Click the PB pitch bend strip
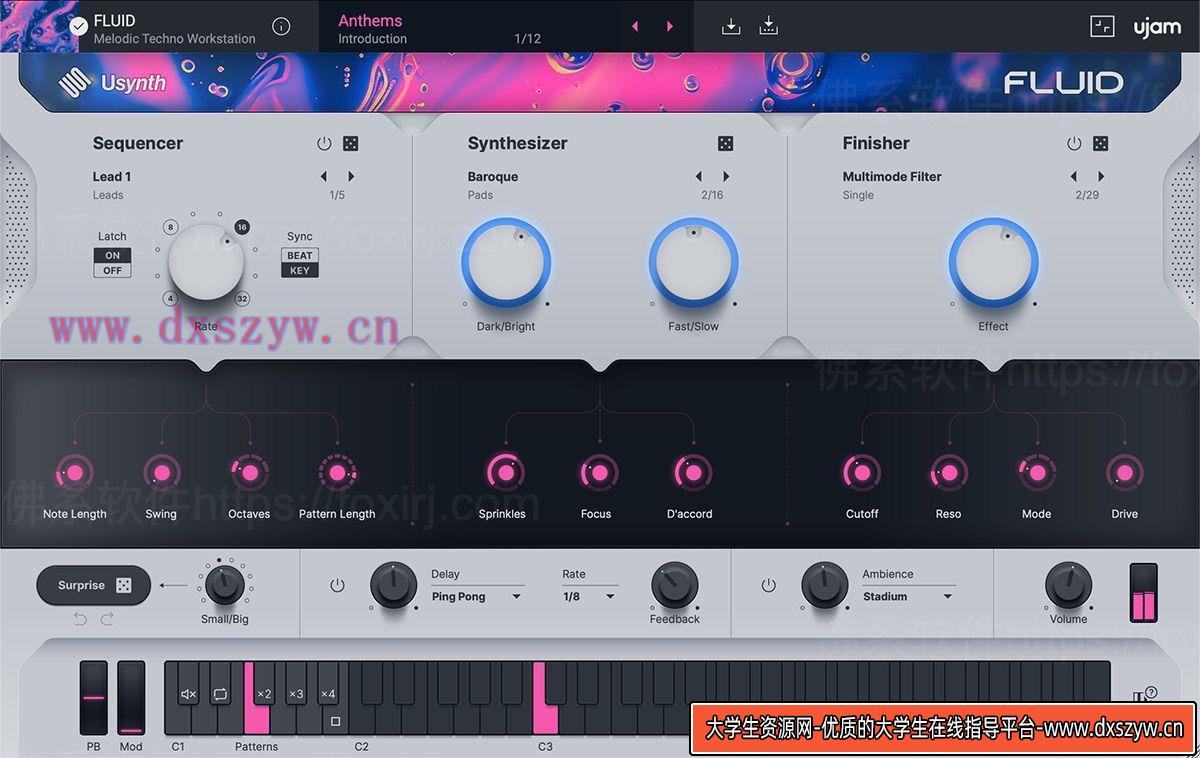 tap(94, 698)
